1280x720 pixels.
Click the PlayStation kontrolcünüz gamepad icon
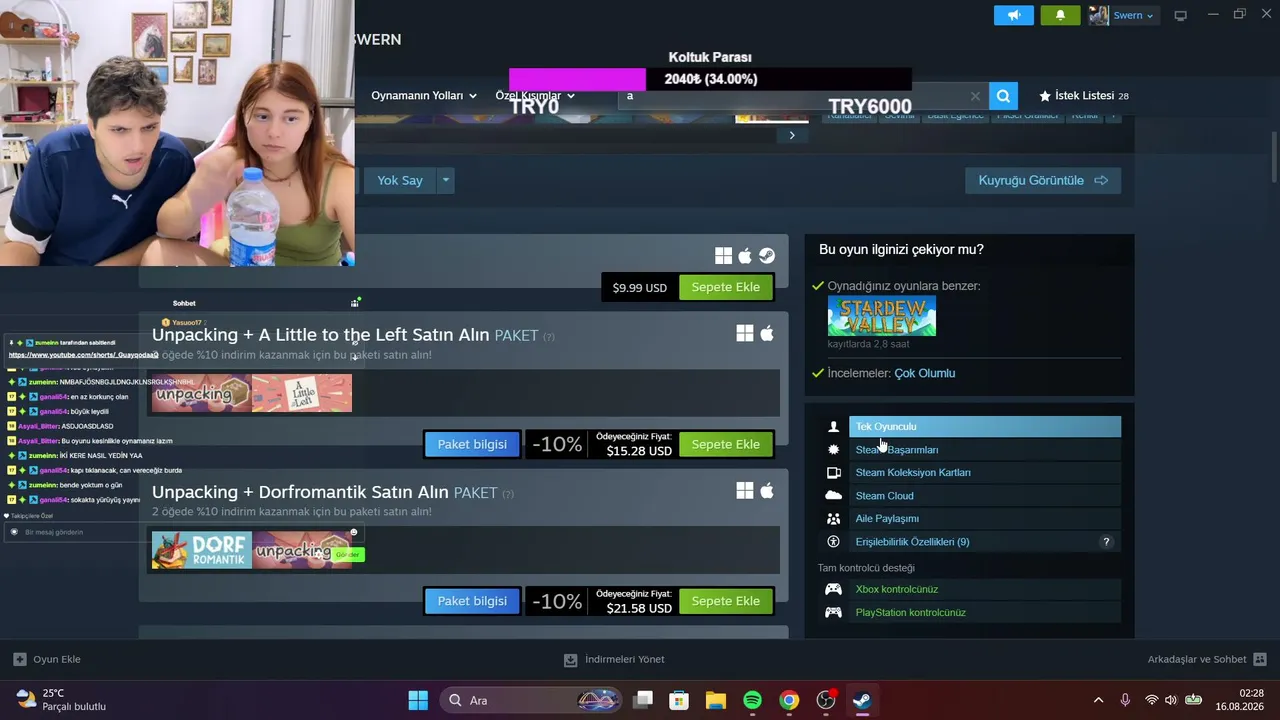tap(833, 612)
